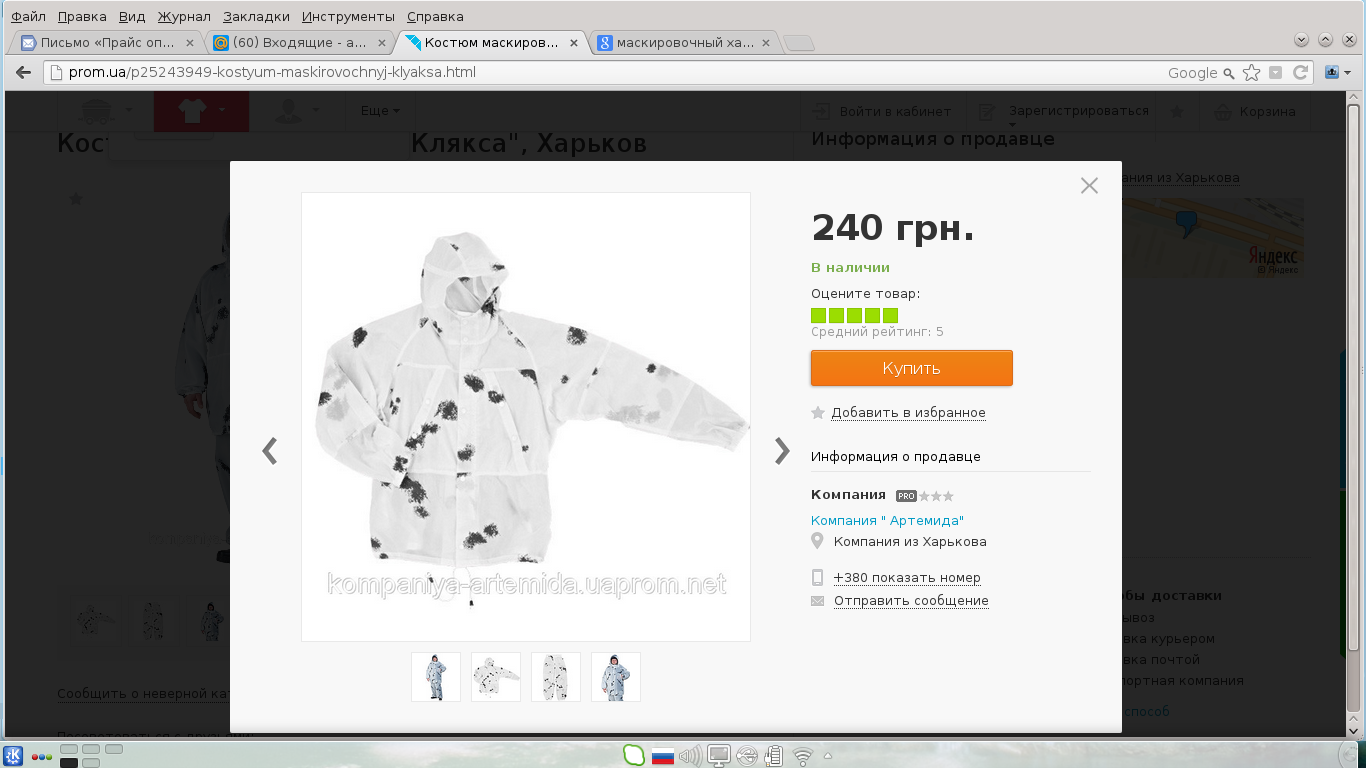1366x768 pixels.
Task: Open the person category dropdown in header
Action: (x=299, y=111)
